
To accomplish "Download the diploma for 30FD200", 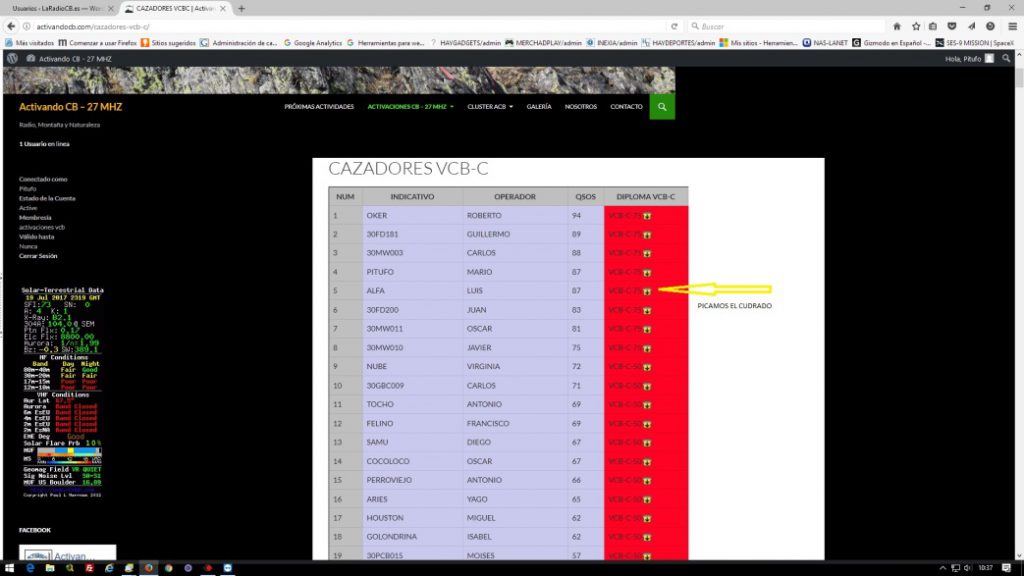I will [x=647, y=310].
